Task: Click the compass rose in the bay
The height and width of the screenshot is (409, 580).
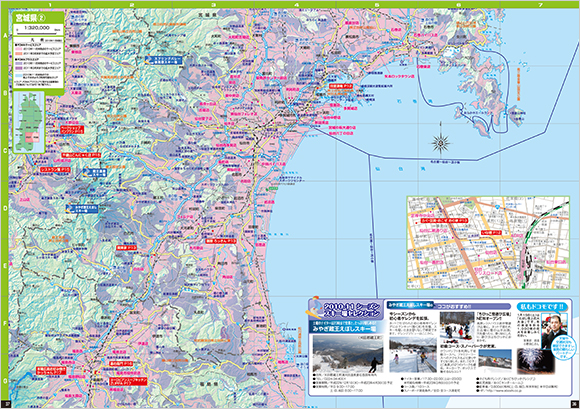Action: coord(441,143)
